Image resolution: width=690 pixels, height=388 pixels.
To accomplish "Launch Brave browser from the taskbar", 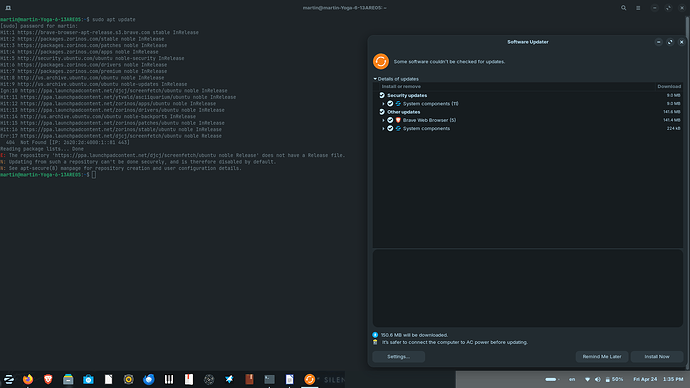I will pos(48,379).
